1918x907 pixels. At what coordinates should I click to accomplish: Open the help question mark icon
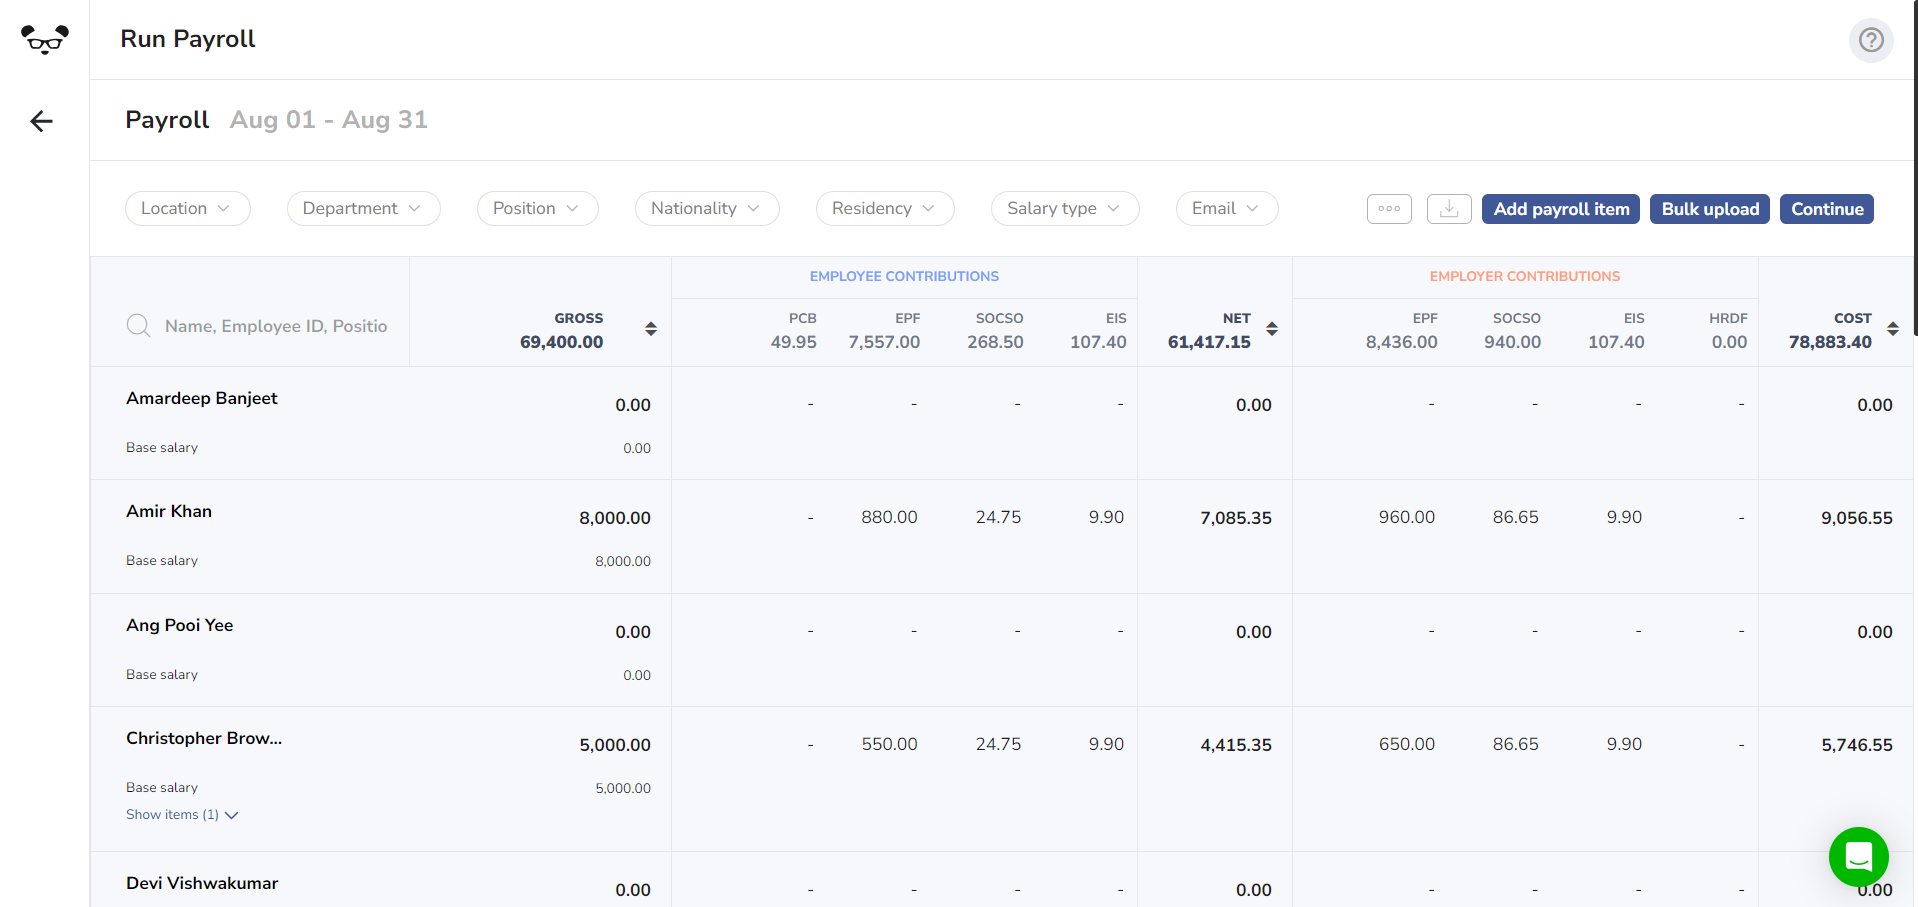click(x=1870, y=40)
